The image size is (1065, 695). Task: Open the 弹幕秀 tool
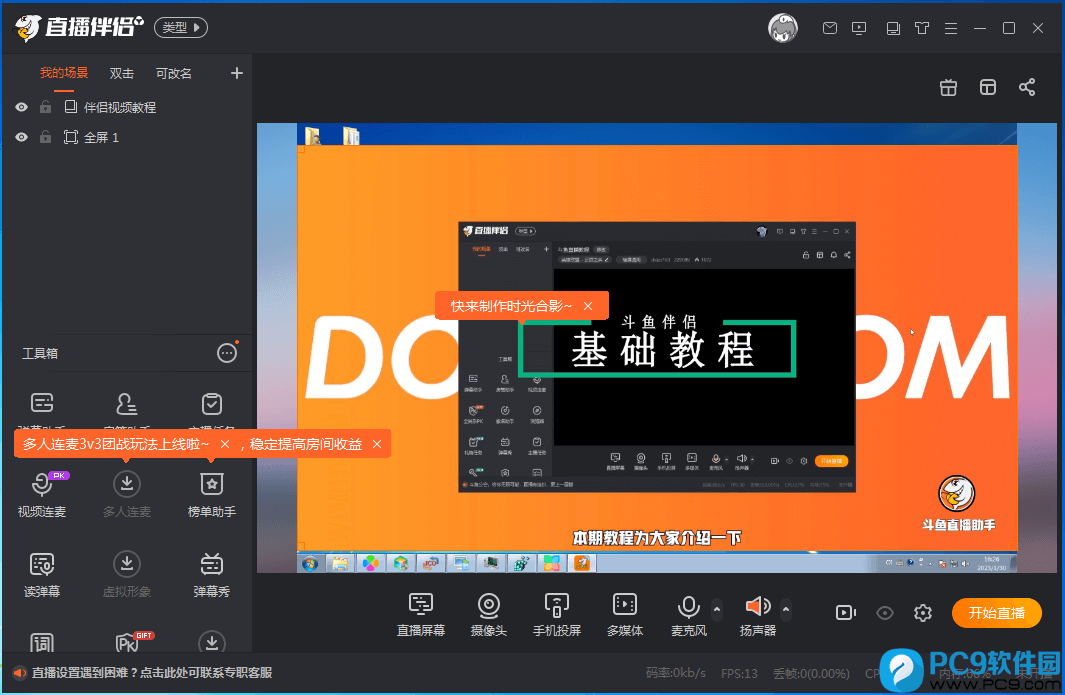tap(211, 575)
